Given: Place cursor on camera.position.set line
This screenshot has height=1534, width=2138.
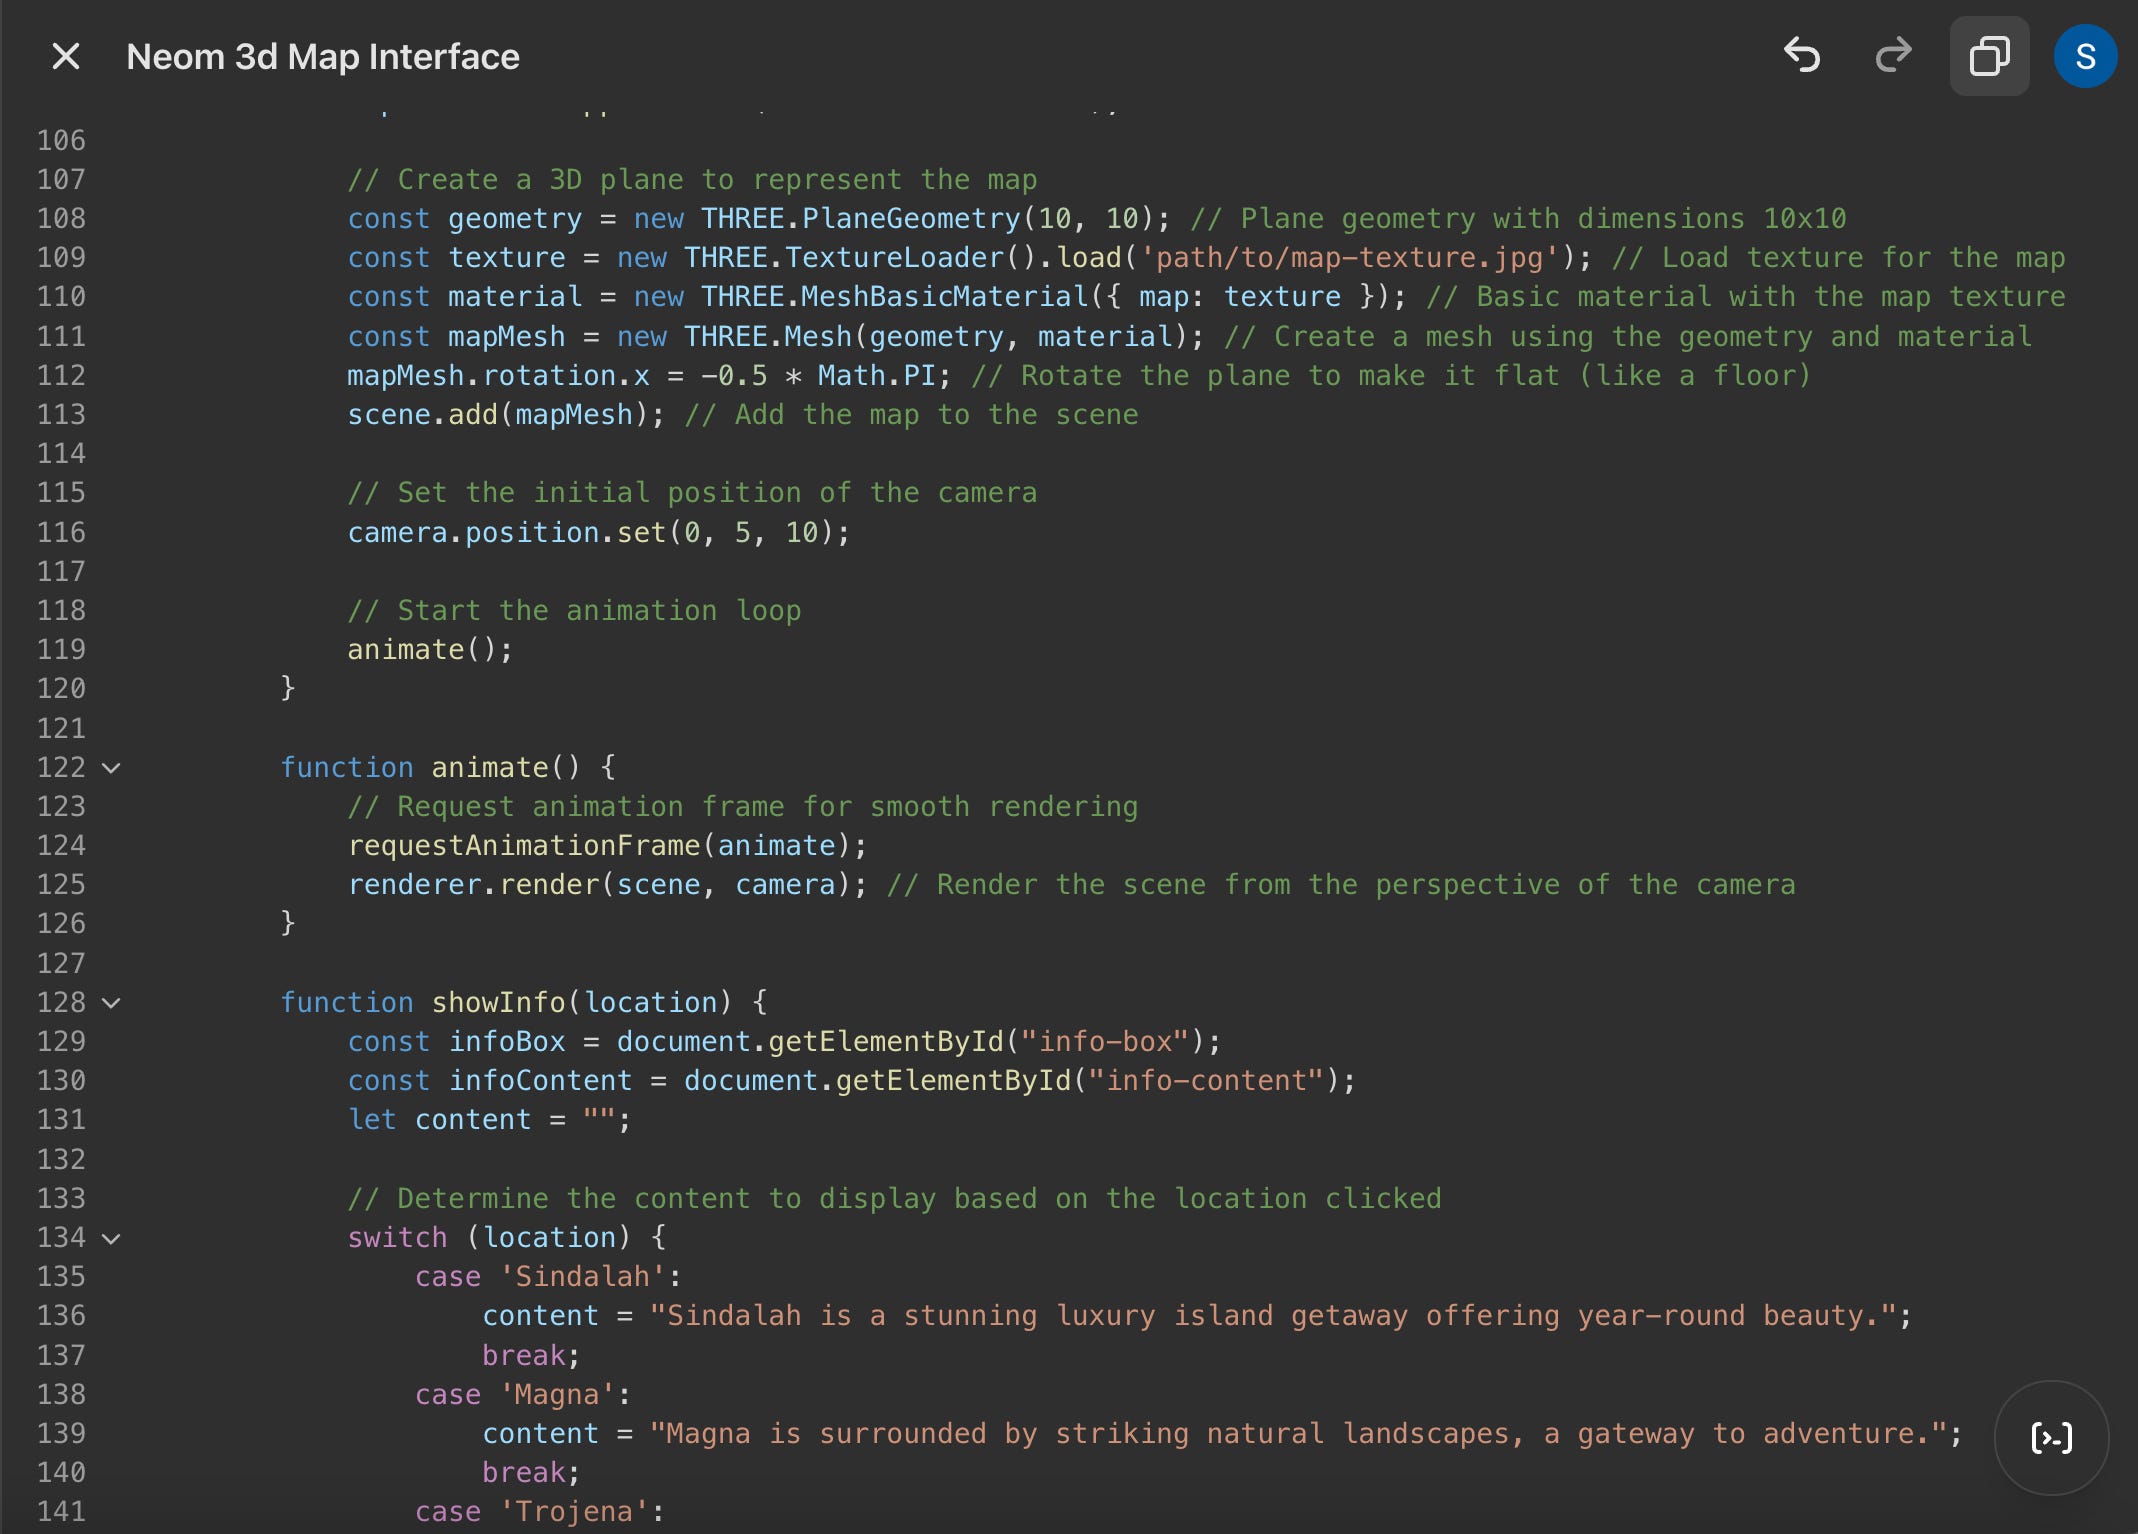Looking at the screenshot, I should click(598, 533).
